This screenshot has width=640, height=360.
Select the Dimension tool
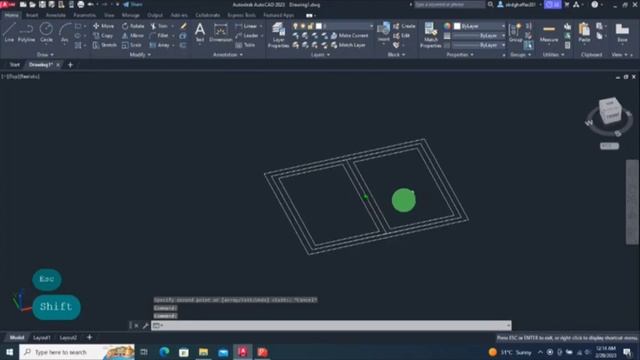pos(221,32)
